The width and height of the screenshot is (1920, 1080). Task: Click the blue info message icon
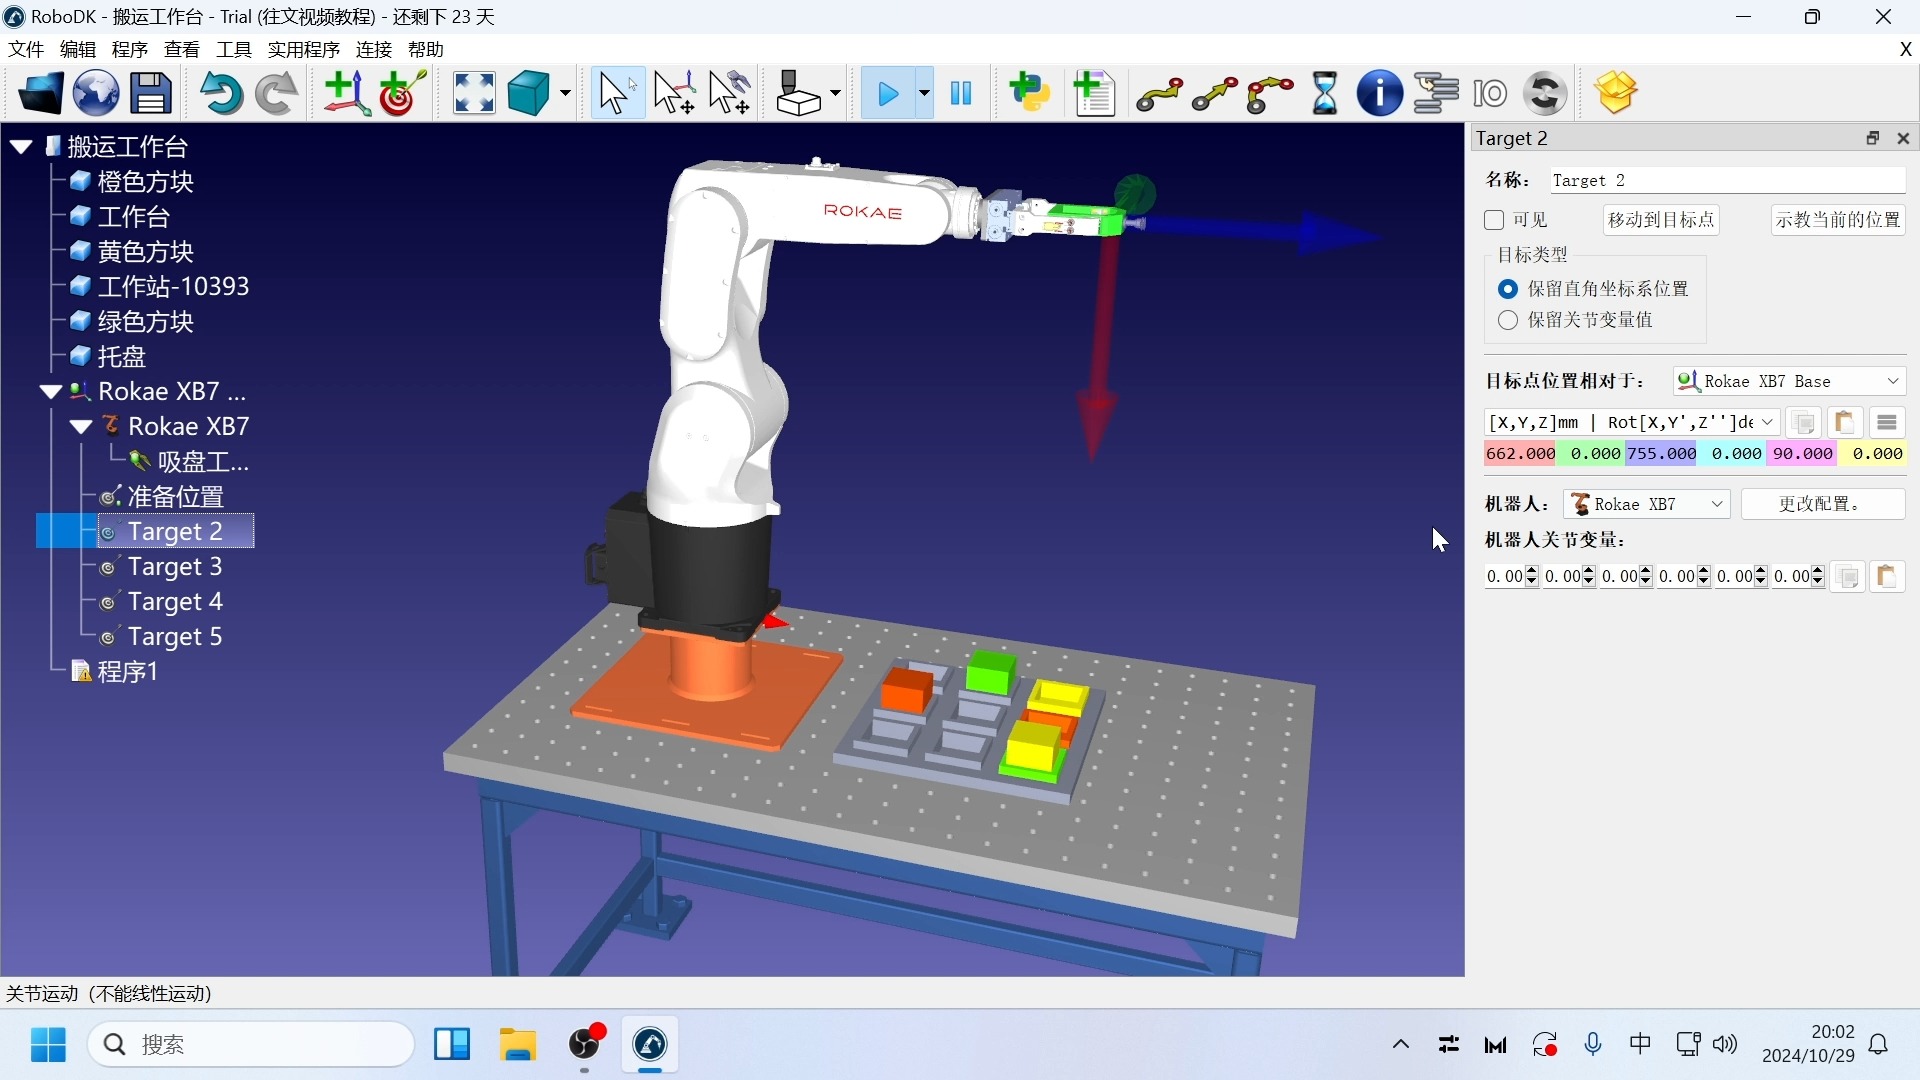pos(1379,94)
